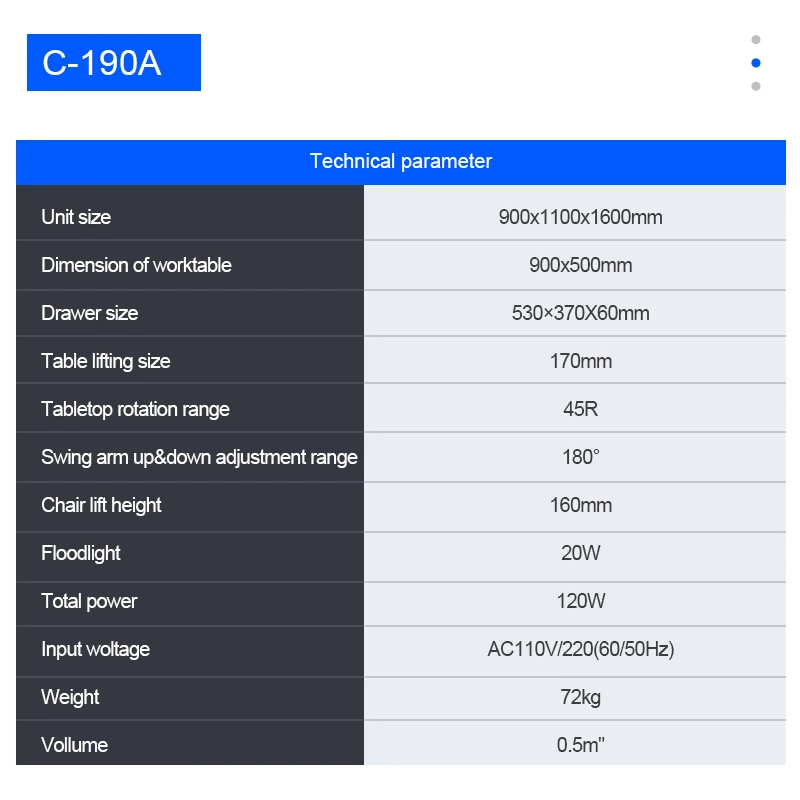Click the C-190A model badge
Viewport: 800px width, 800px height.
tap(113, 63)
